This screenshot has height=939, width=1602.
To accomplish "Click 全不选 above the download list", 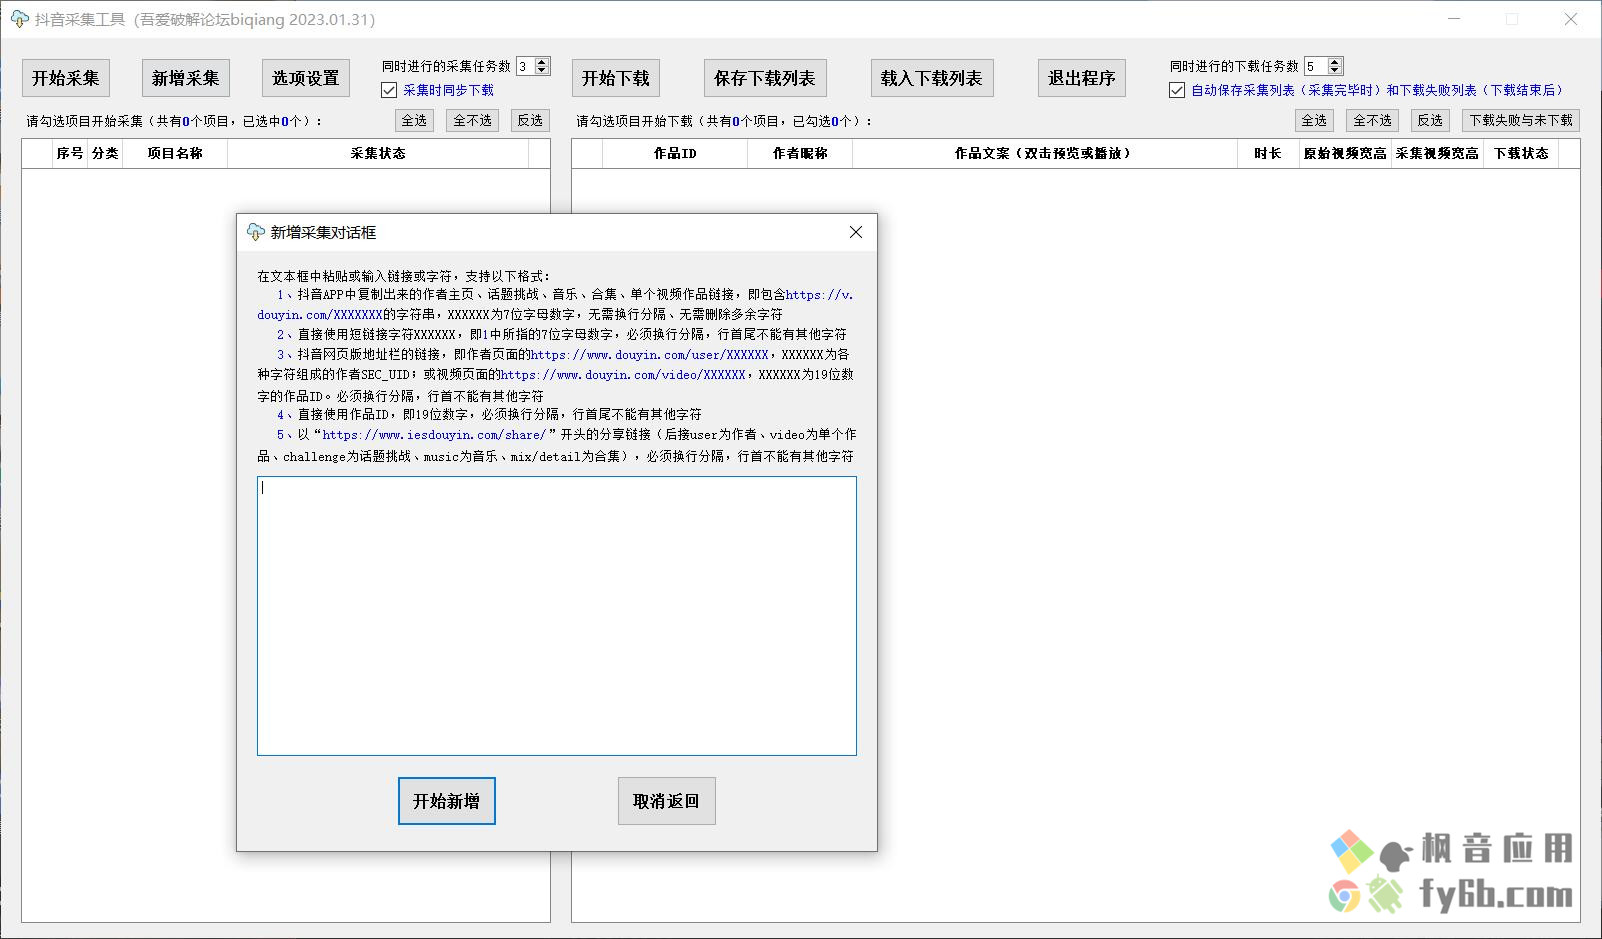I will click(x=1372, y=120).
